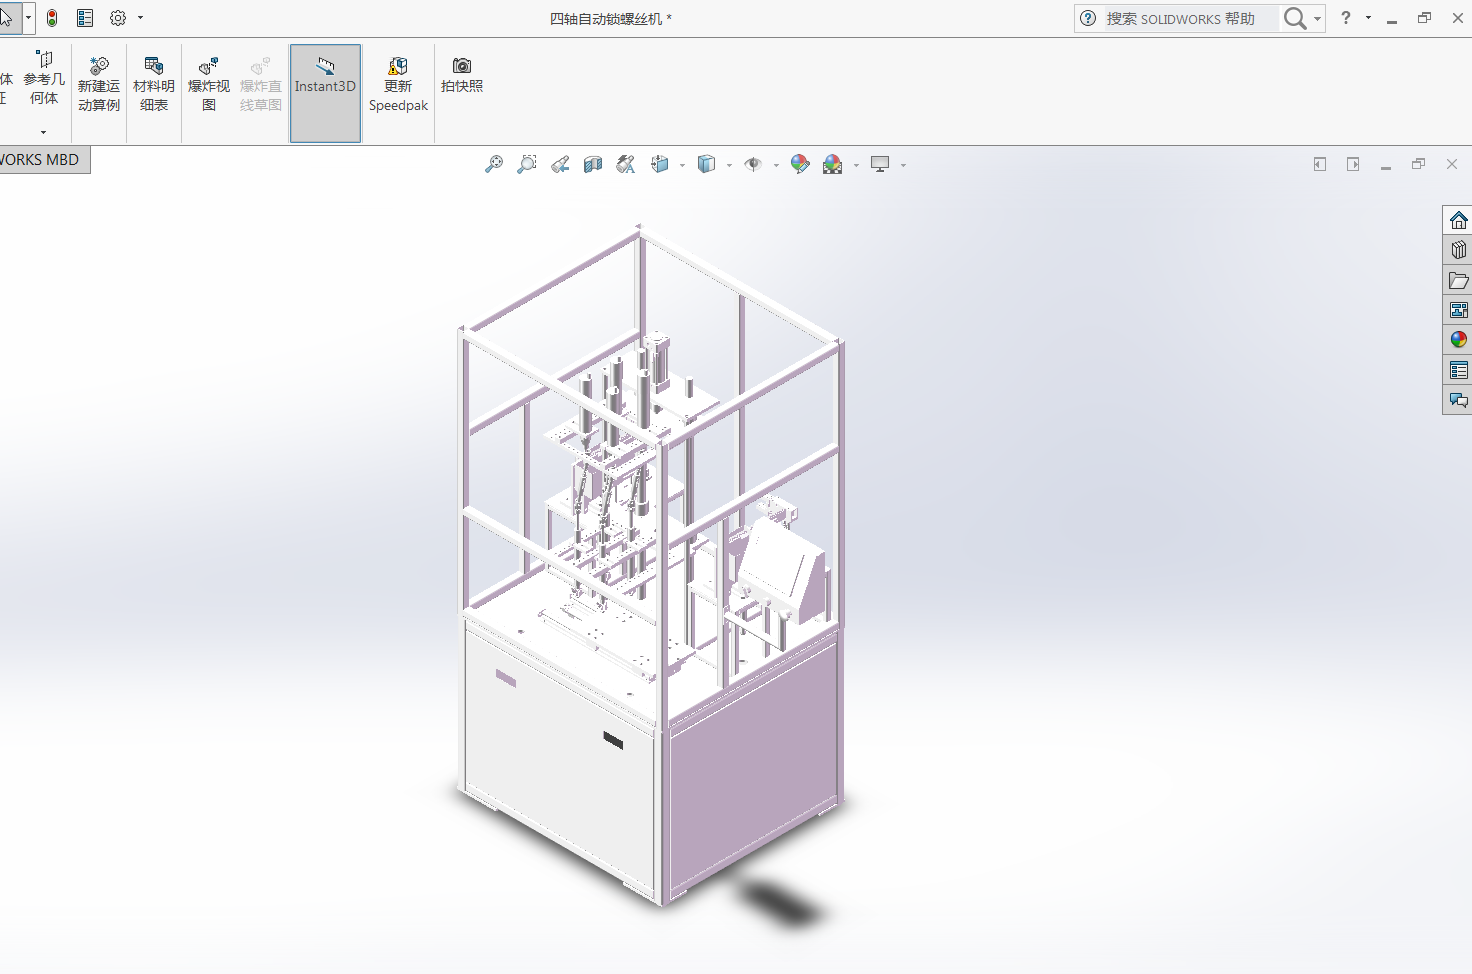Expand the View Orientation dropdown arrow
1472x974 pixels.
(682, 165)
